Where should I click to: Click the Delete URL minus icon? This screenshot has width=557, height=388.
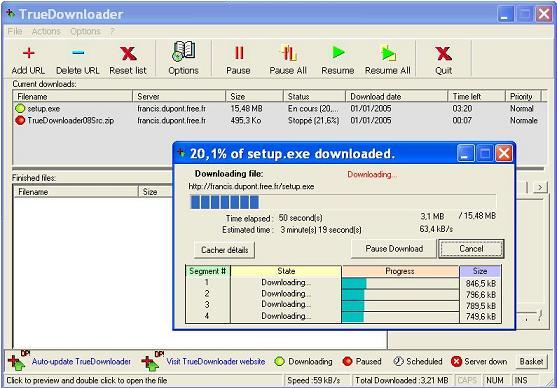tap(78, 53)
